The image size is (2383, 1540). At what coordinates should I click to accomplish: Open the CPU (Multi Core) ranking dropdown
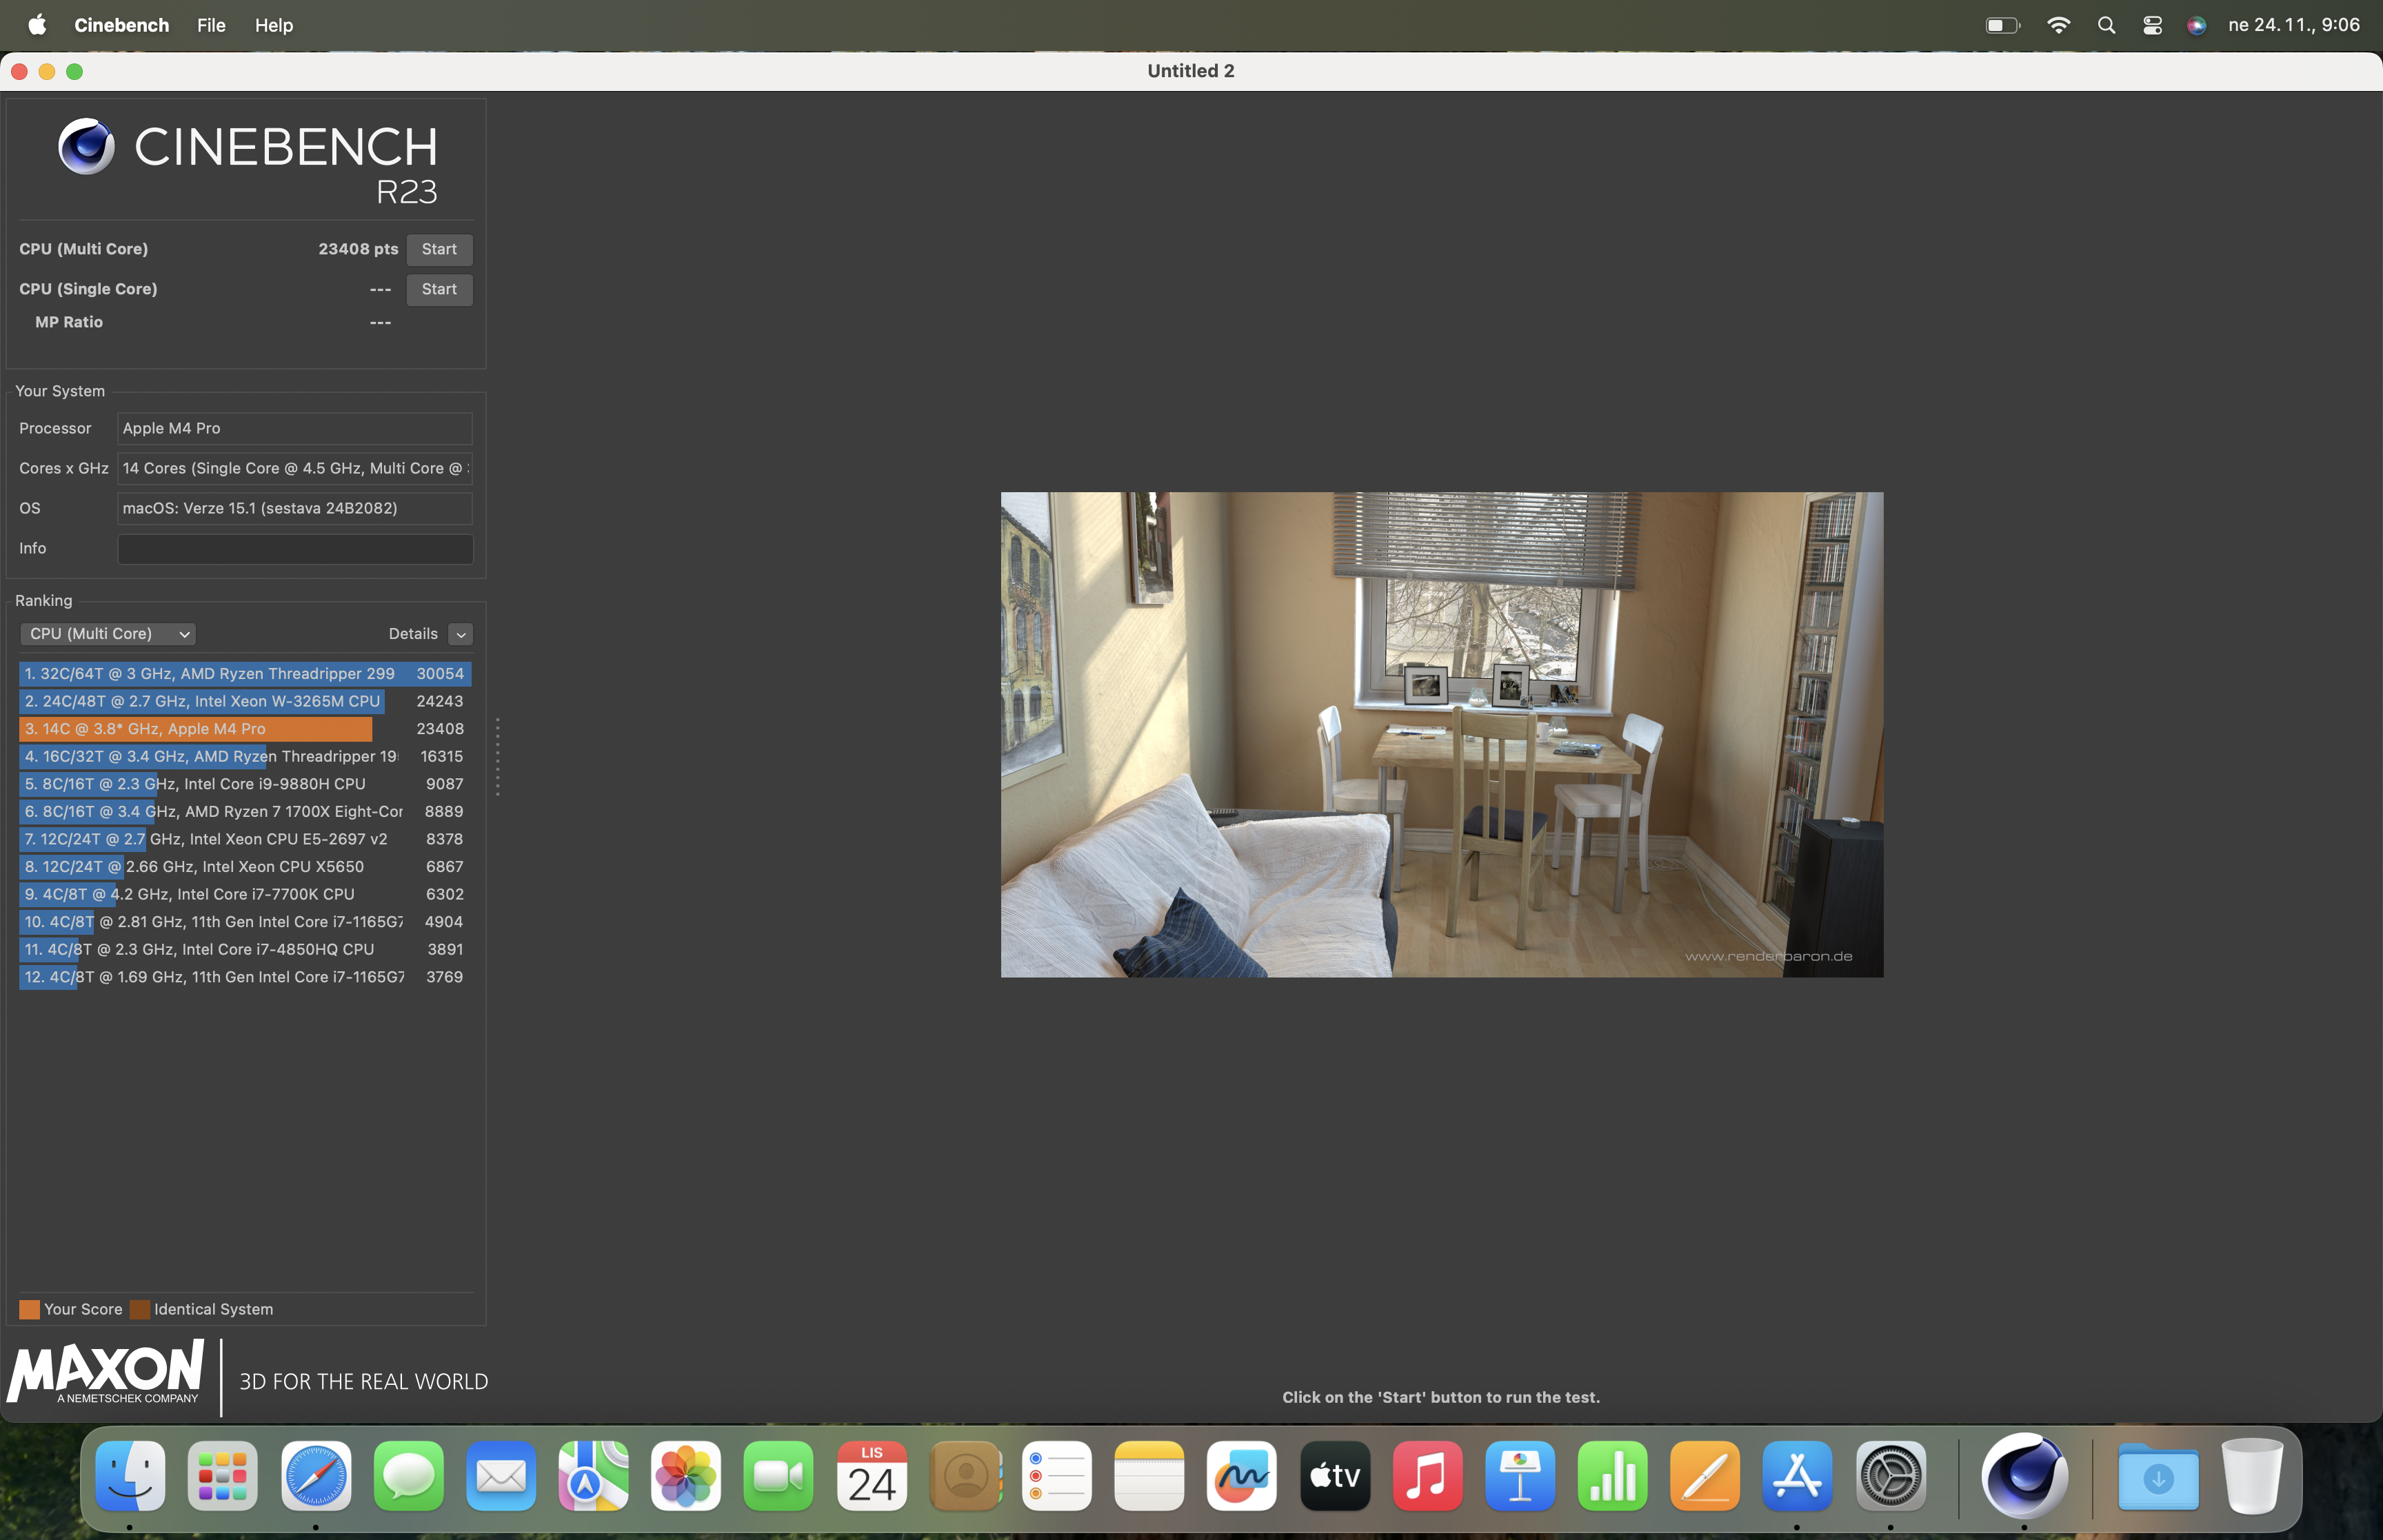108,634
